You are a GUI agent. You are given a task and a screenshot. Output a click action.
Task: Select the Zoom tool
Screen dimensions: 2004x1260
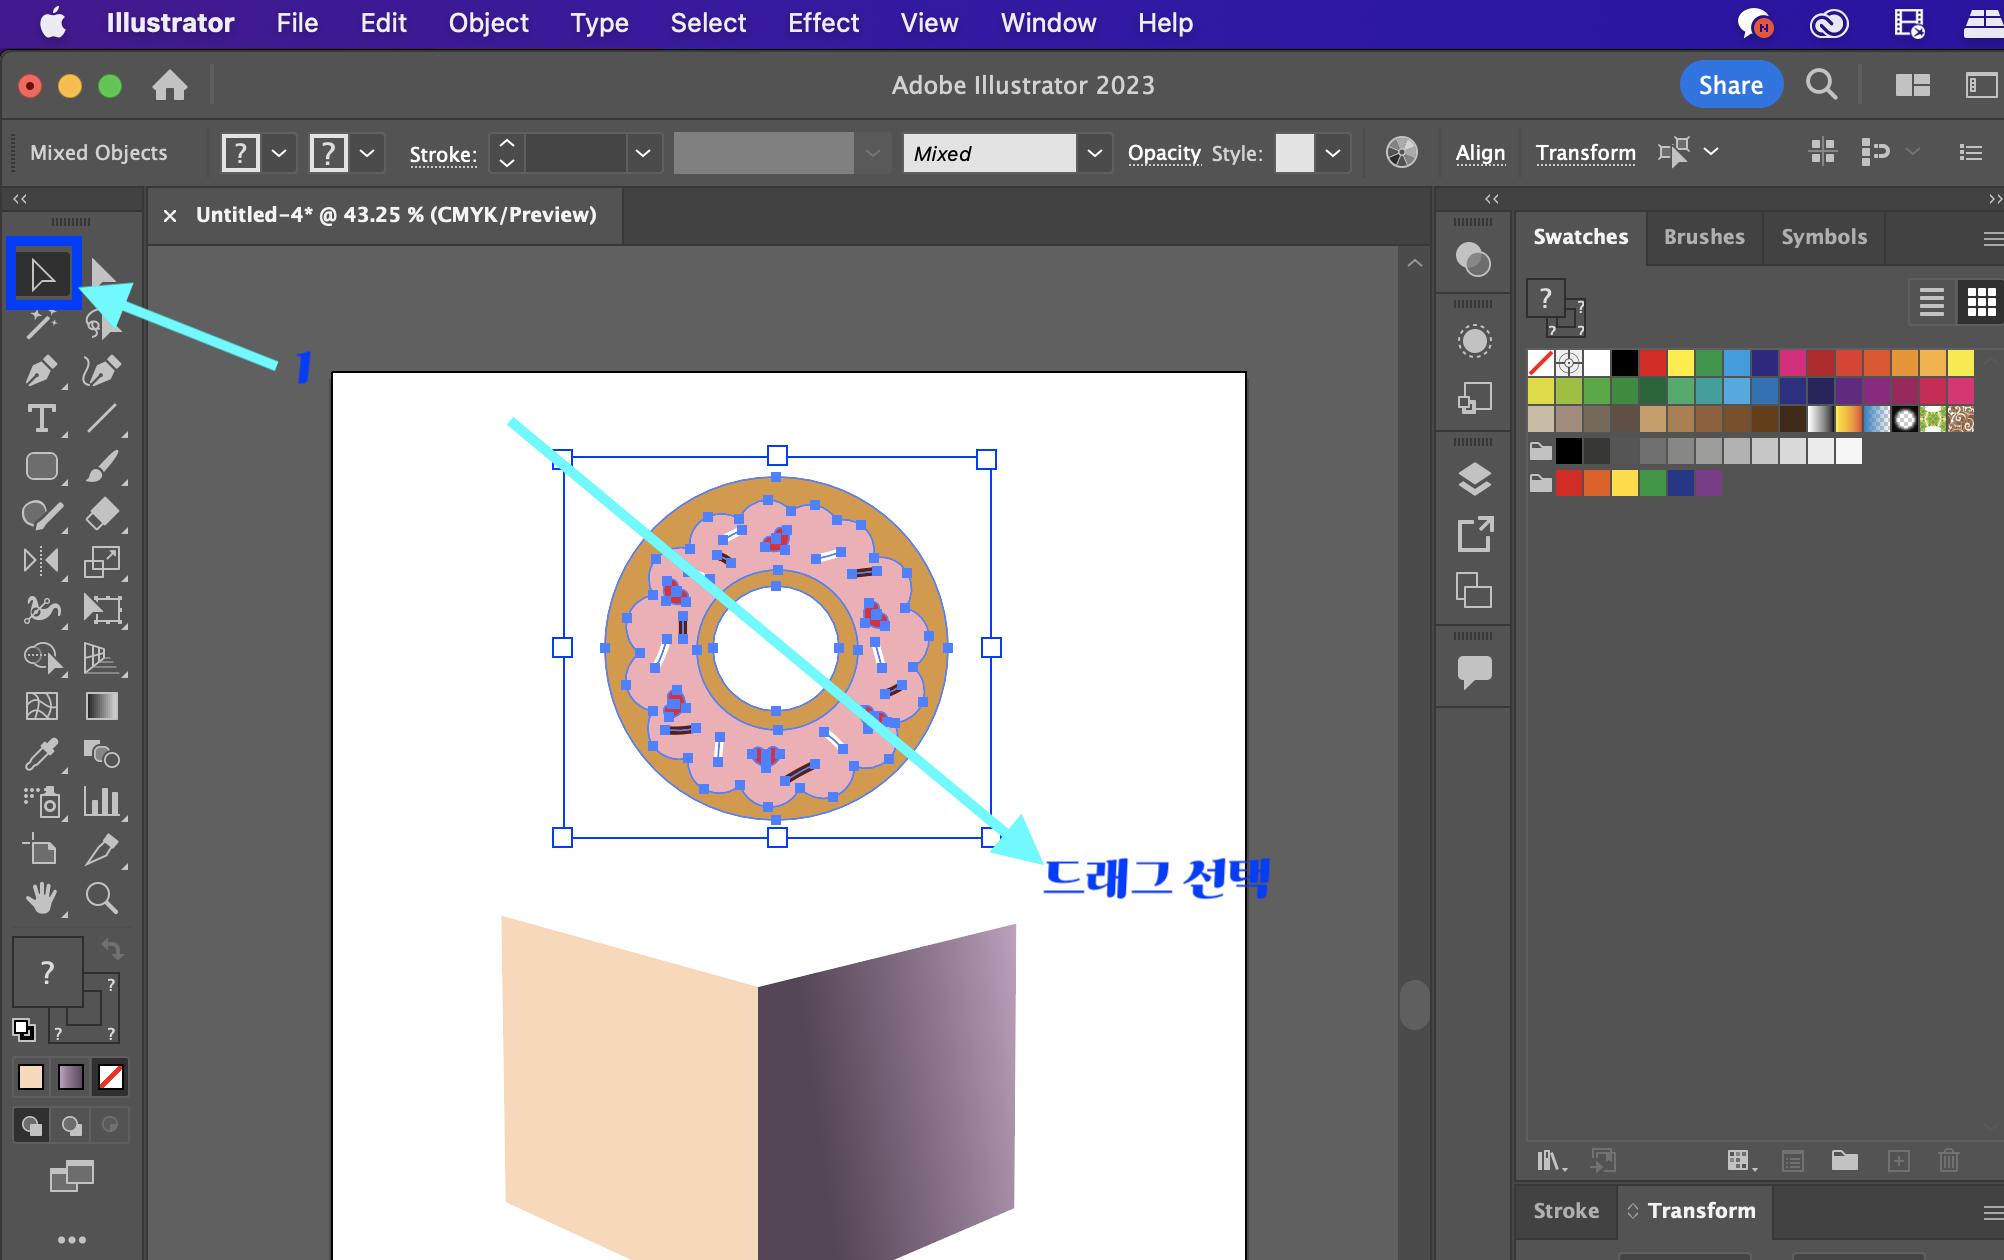pyautogui.click(x=101, y=898)
